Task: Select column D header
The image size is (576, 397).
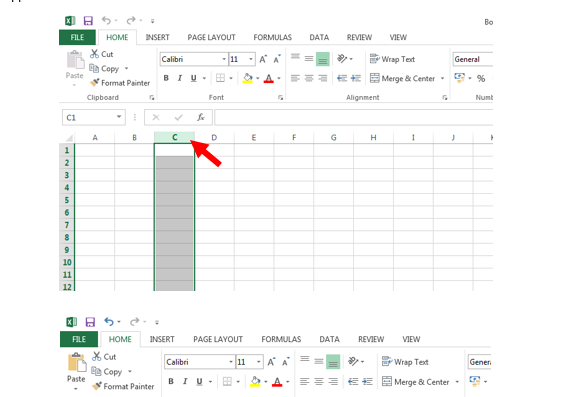Action: 214,138
